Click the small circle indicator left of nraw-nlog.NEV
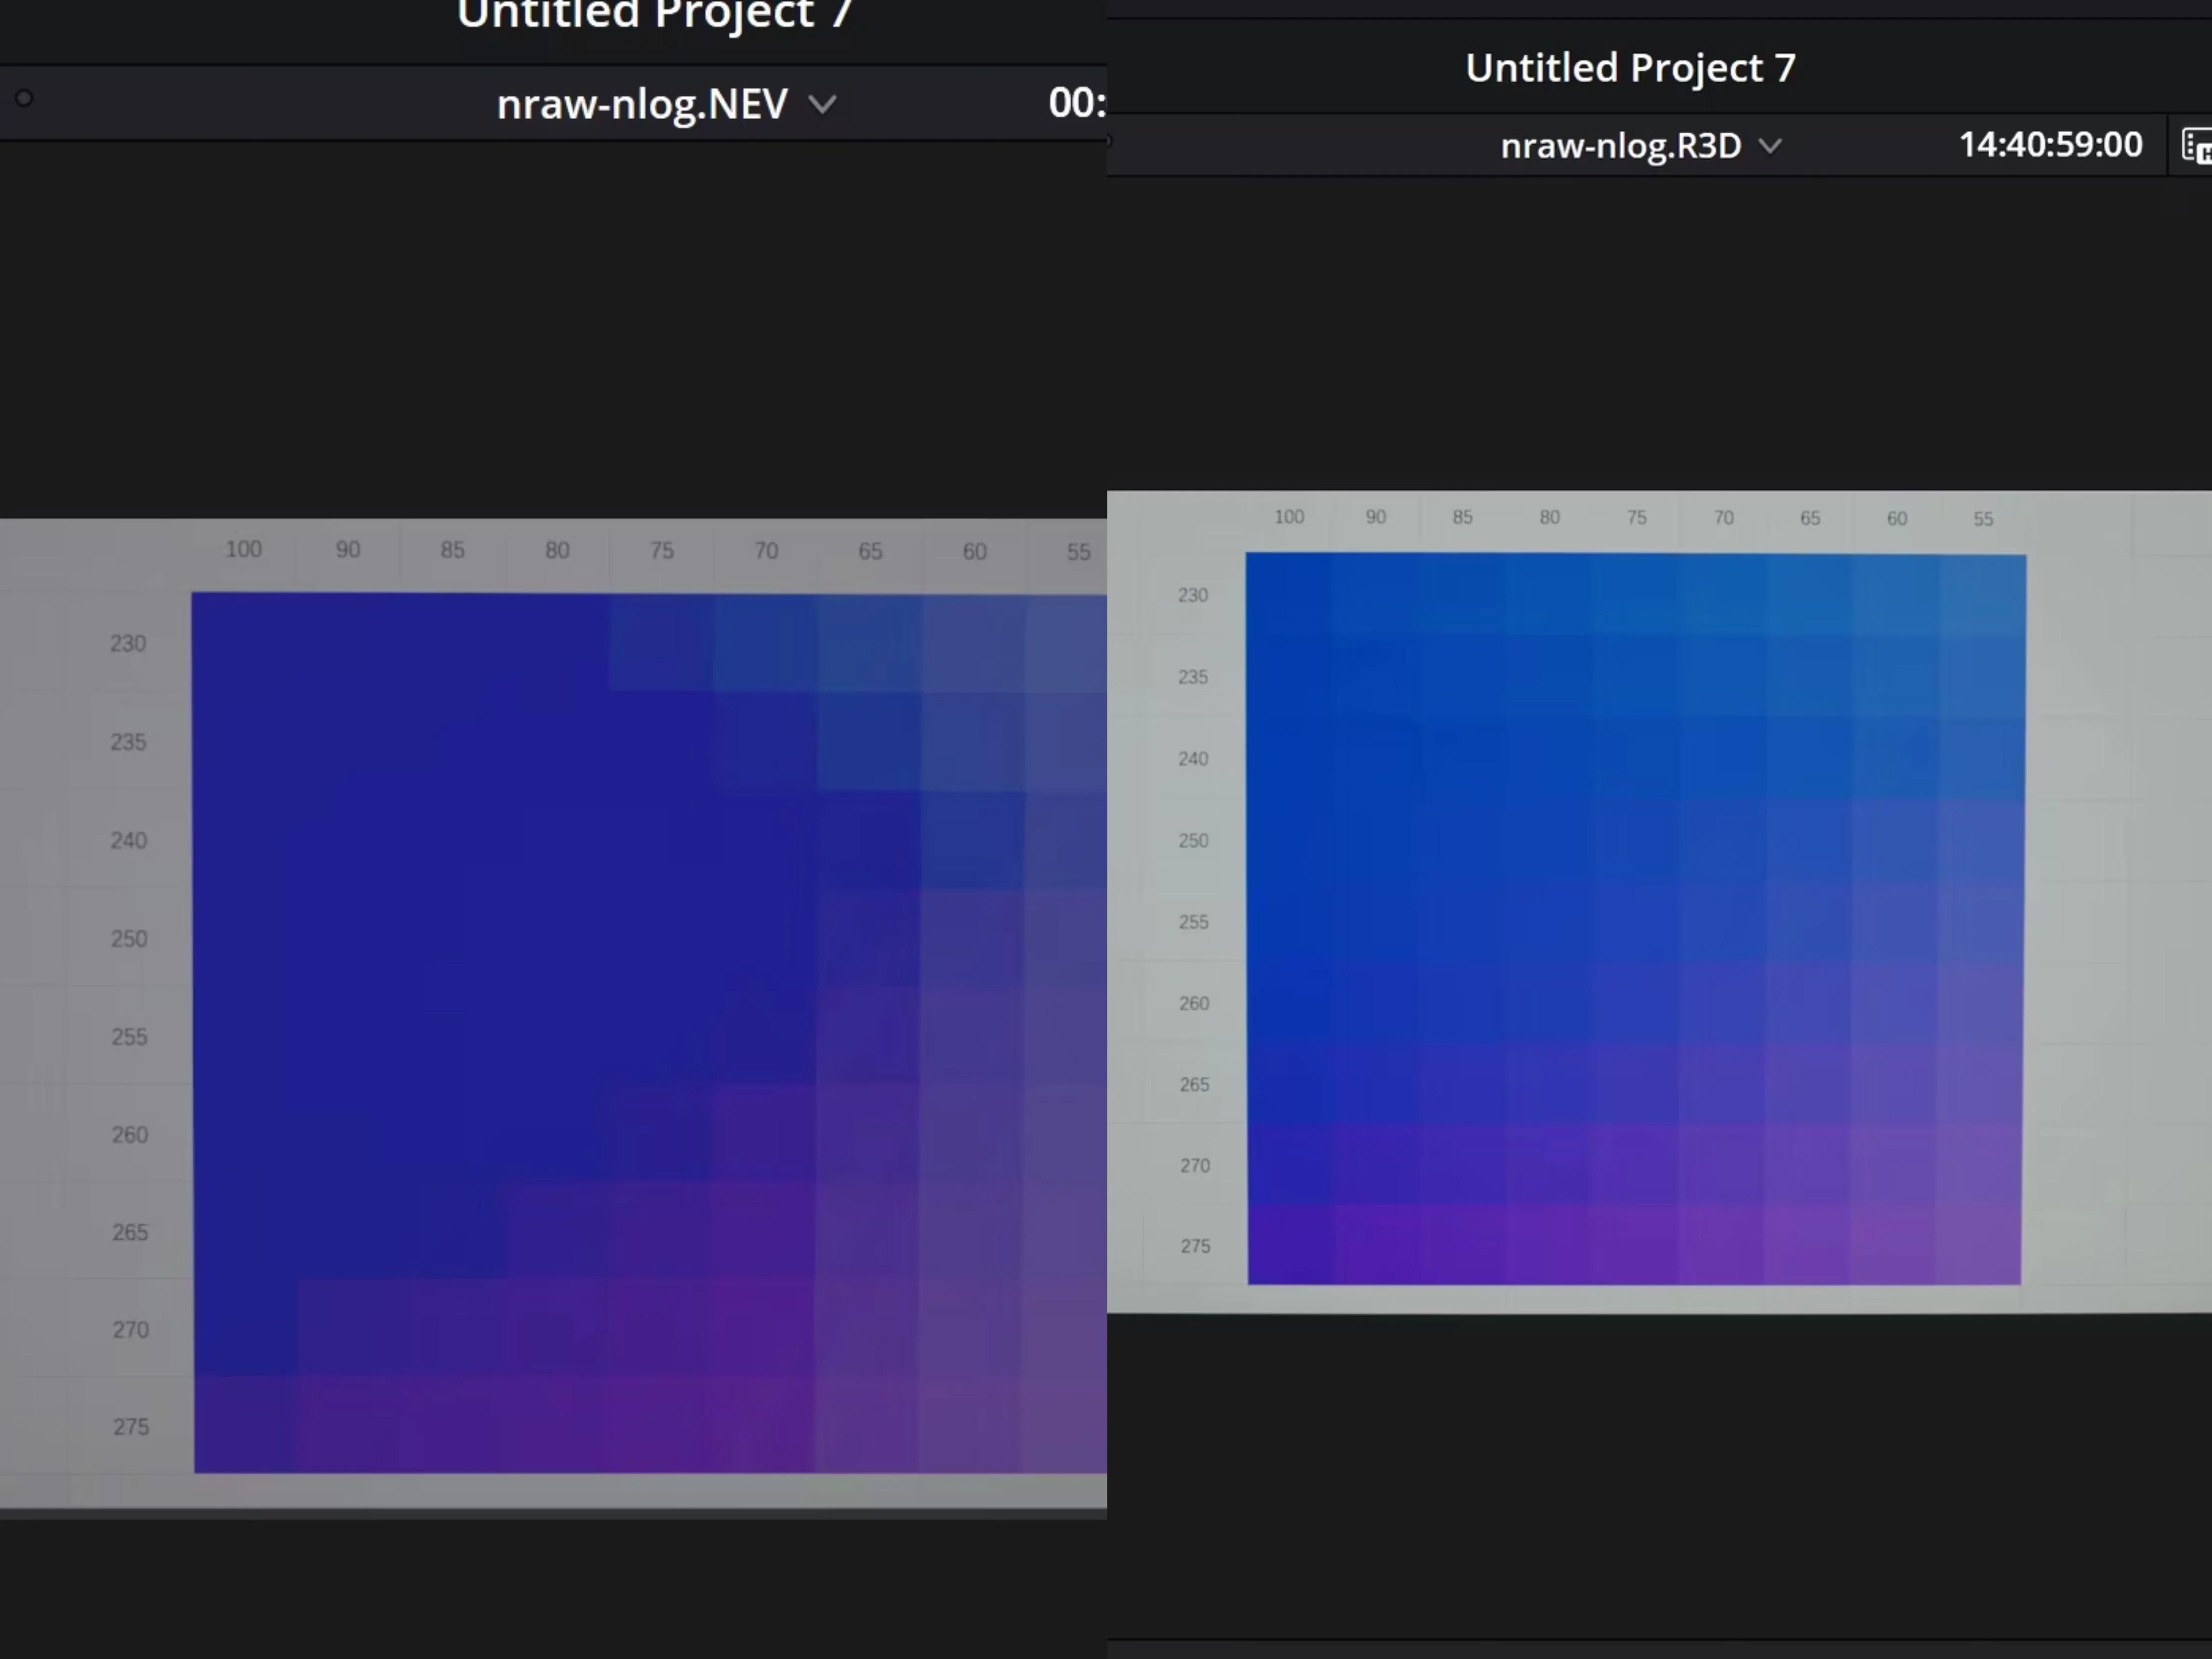 [x=24, y=98]
